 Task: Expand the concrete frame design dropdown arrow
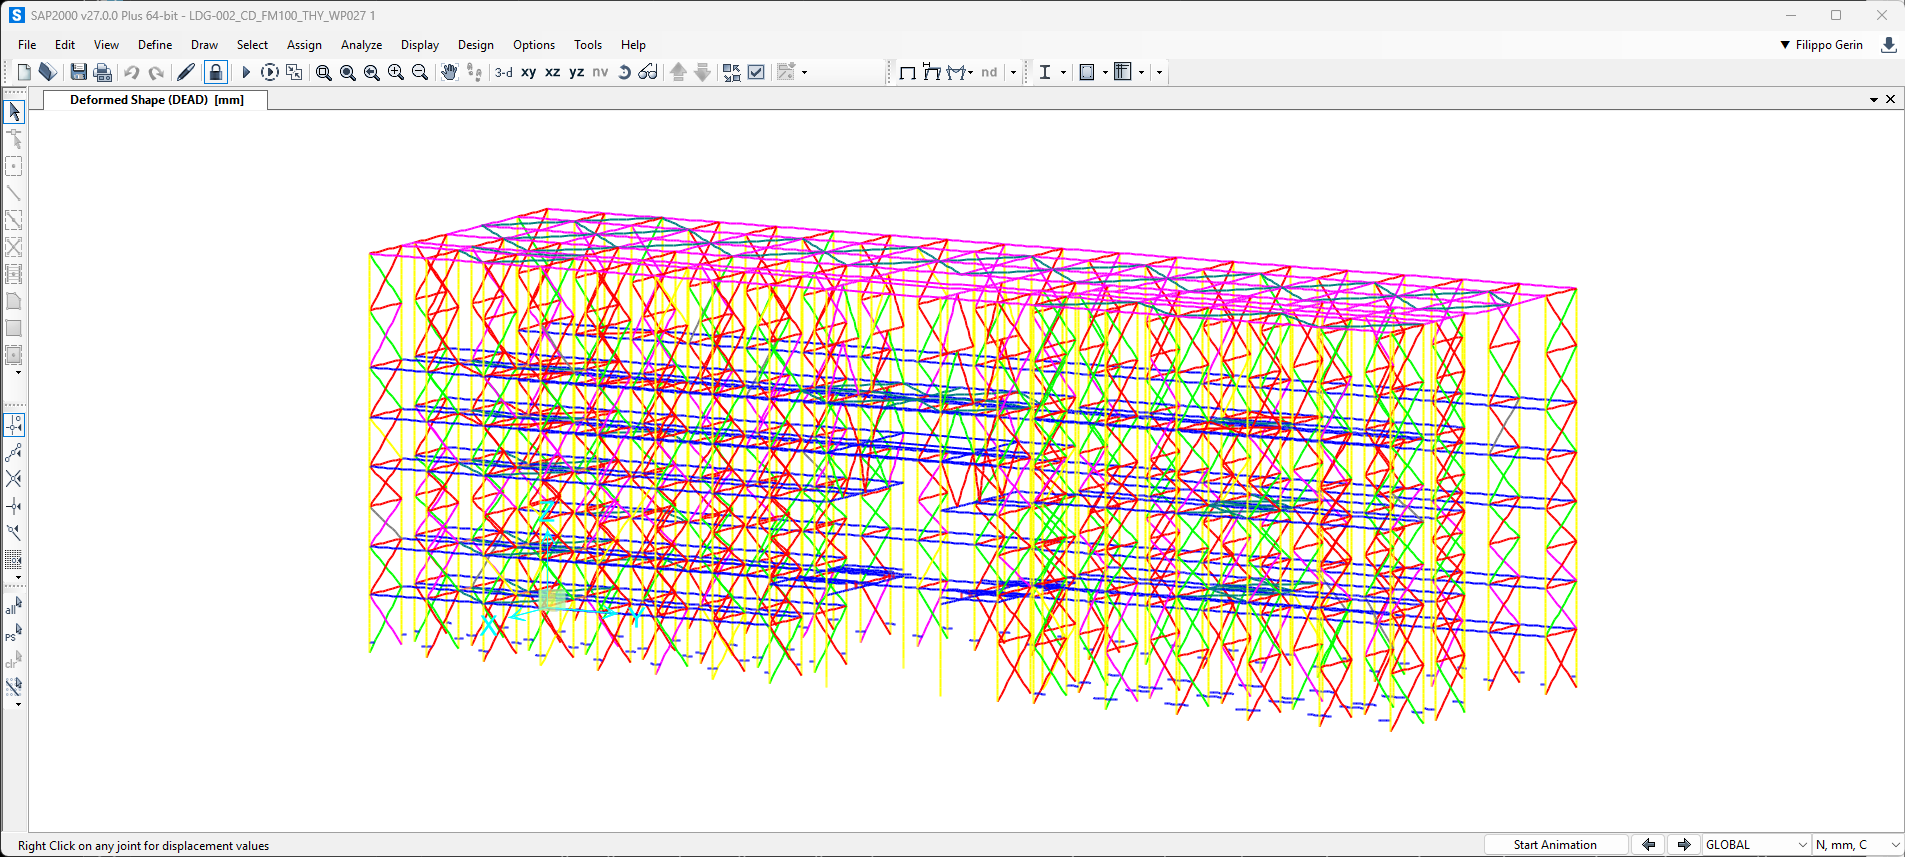(x=1105, y=72)
